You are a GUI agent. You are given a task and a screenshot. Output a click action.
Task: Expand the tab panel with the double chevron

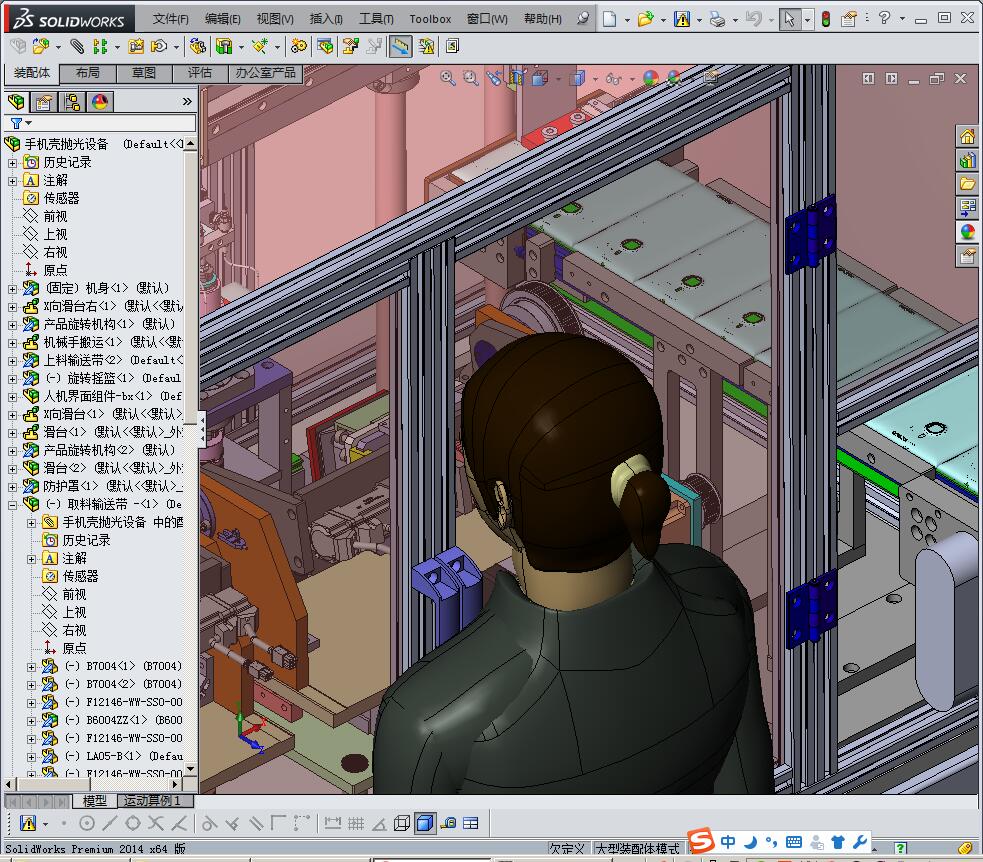pyautogui.click(x=187, y=102)
